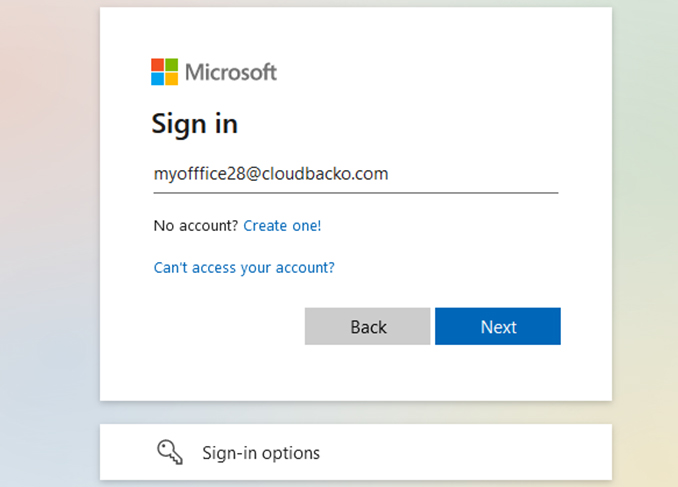
Task: Click the Sign in heading
Action: pyautogui.click(x=195, y=124)
